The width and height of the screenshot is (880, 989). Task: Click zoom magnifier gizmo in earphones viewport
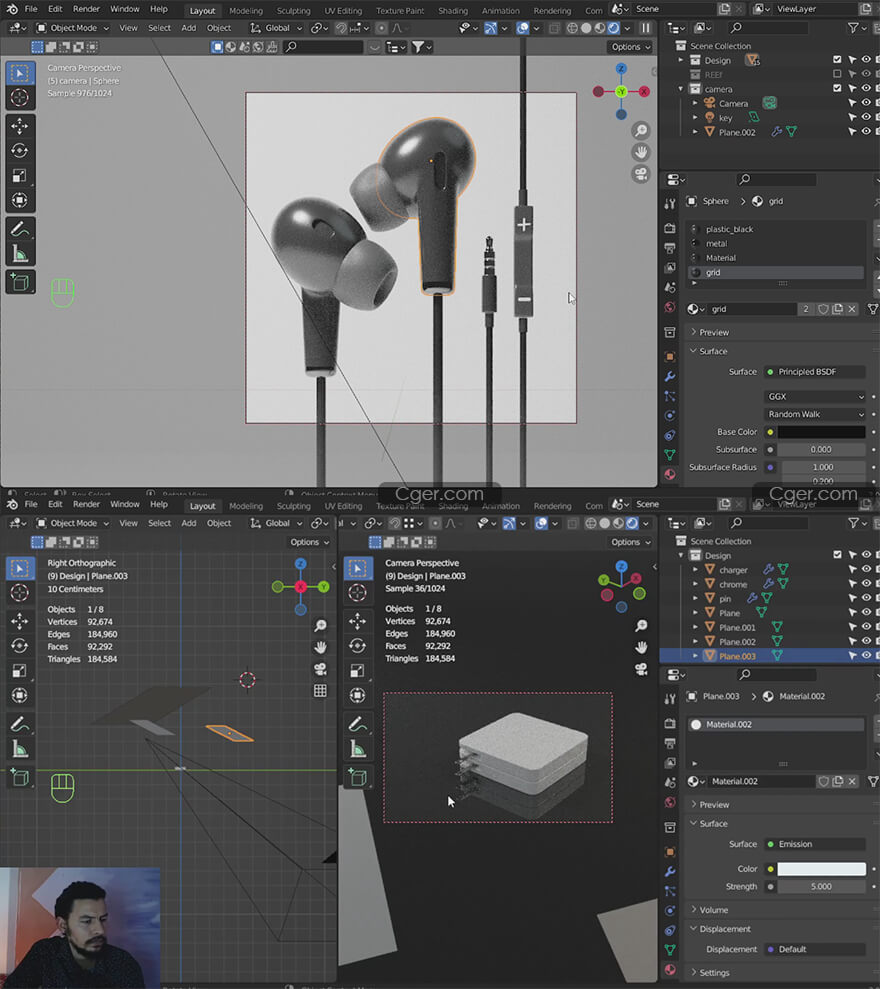tap(641, 131)
